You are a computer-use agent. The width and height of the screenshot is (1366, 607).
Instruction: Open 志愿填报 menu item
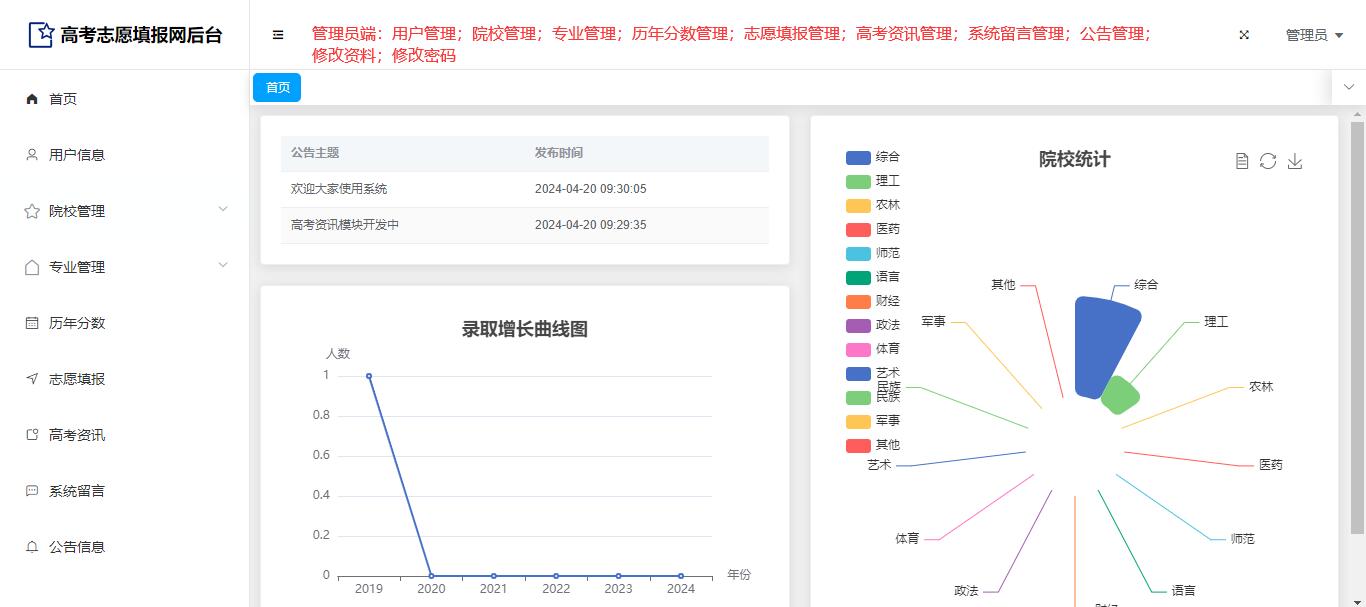pos(77,379)
